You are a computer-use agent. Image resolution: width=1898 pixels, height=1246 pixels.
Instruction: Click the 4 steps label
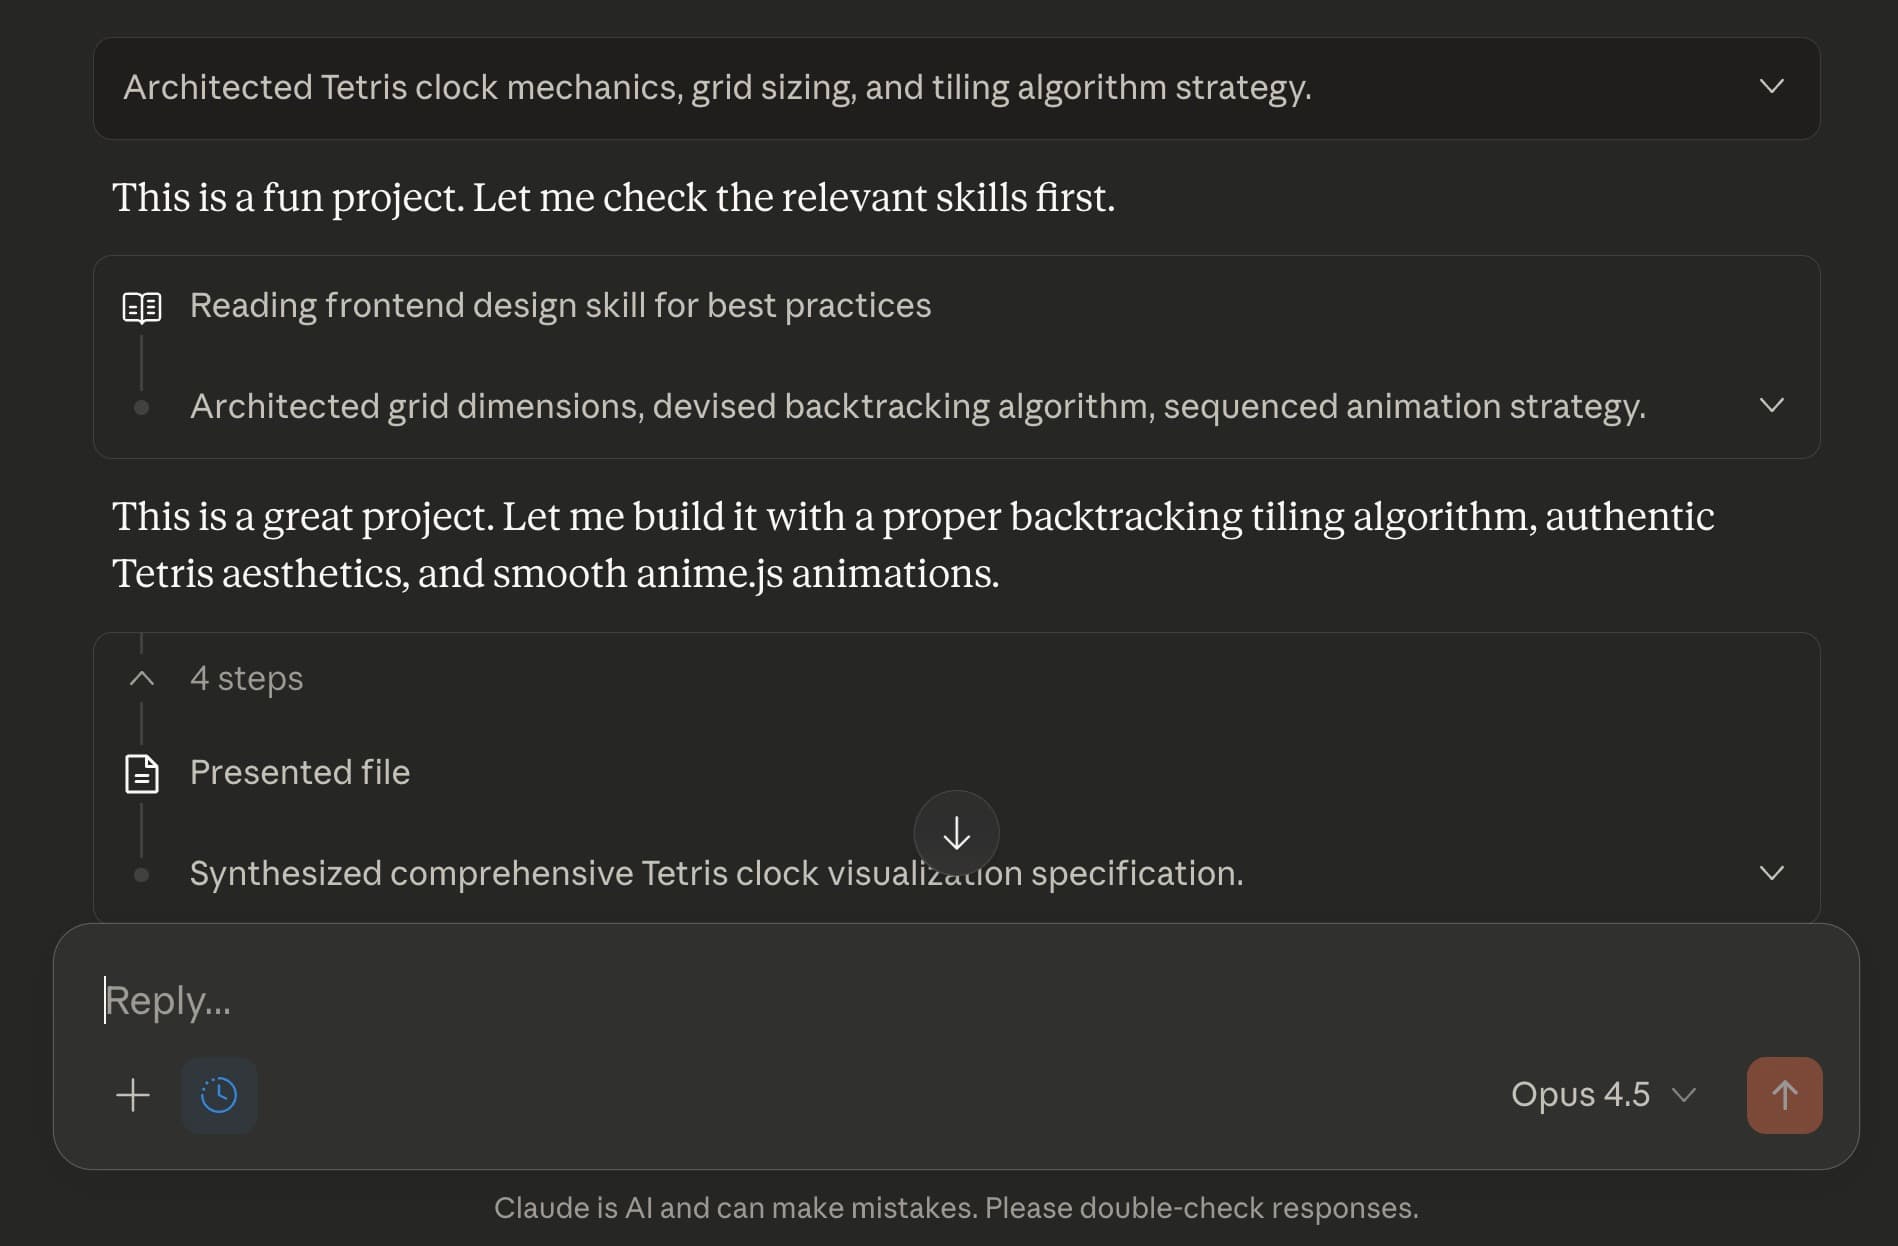(246, 679)
